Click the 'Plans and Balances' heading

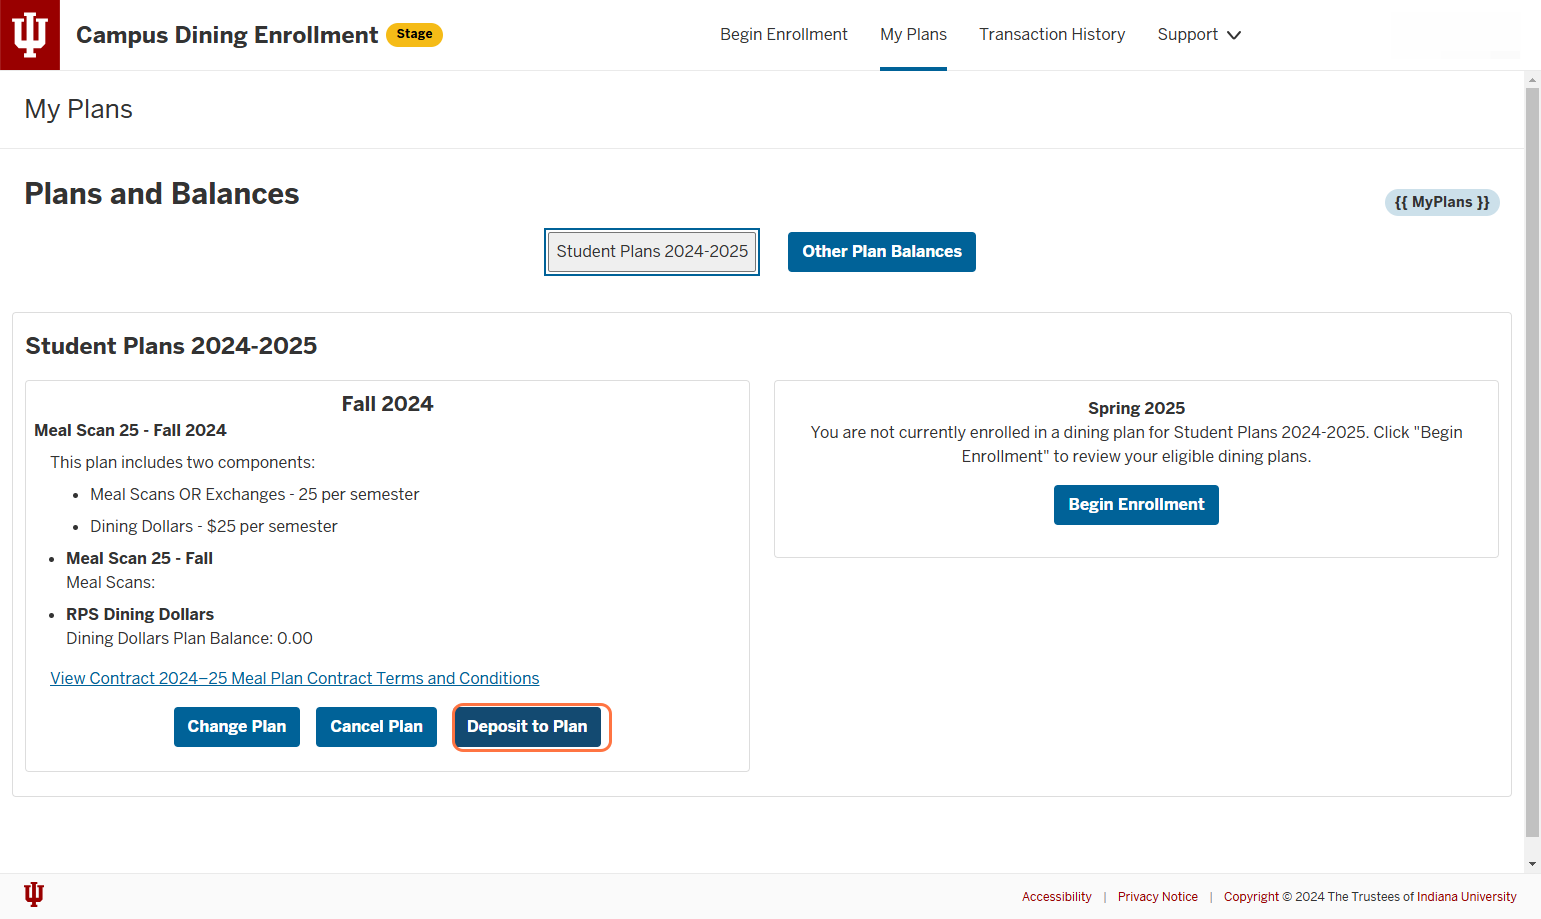pyautogui.click(x=162, y=193)
